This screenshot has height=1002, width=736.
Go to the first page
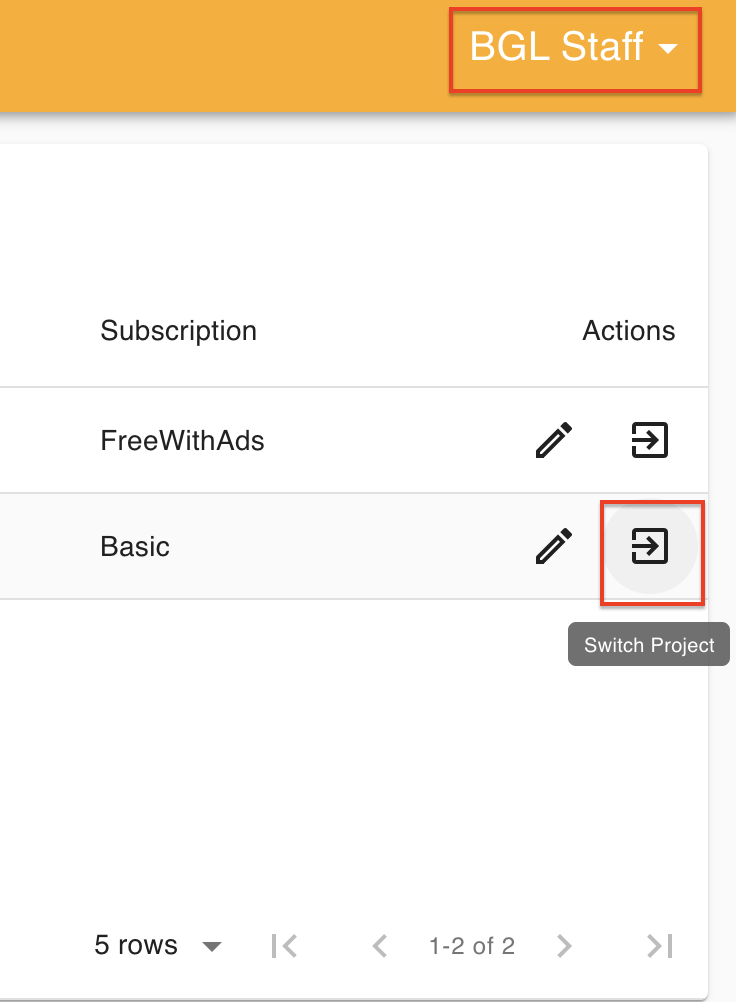284,945
